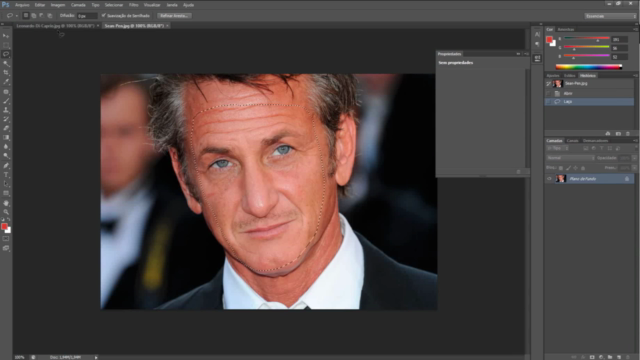Switch to the Amostras tab
Viewport: 640px width, 360px height.
click(566, 29)
